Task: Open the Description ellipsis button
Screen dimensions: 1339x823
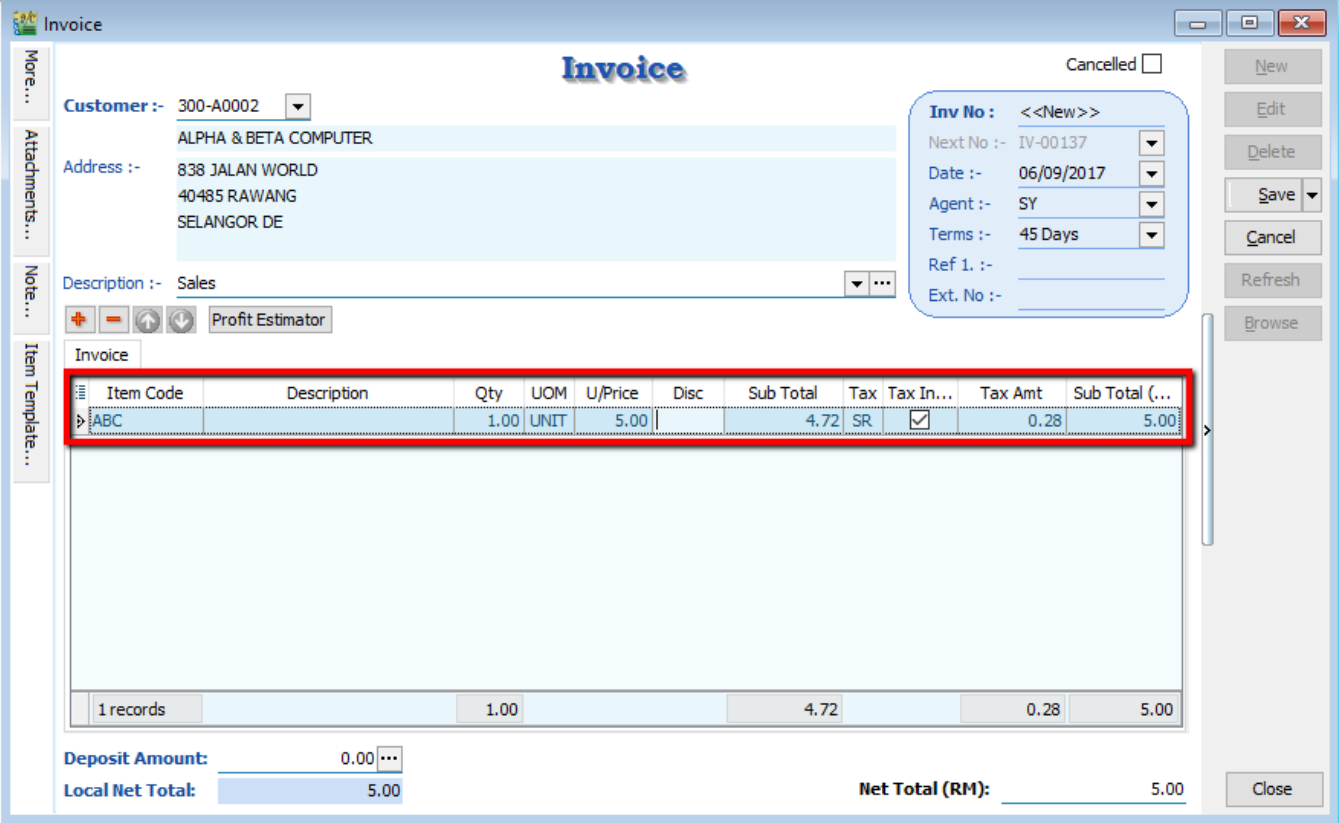Action: coord(882,284)
